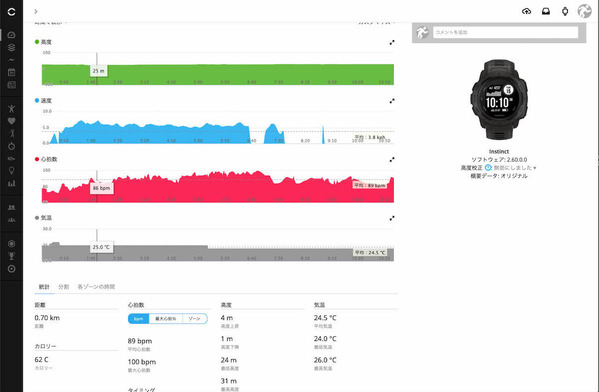Open Goals target icon in sidebar

point(11,269)
